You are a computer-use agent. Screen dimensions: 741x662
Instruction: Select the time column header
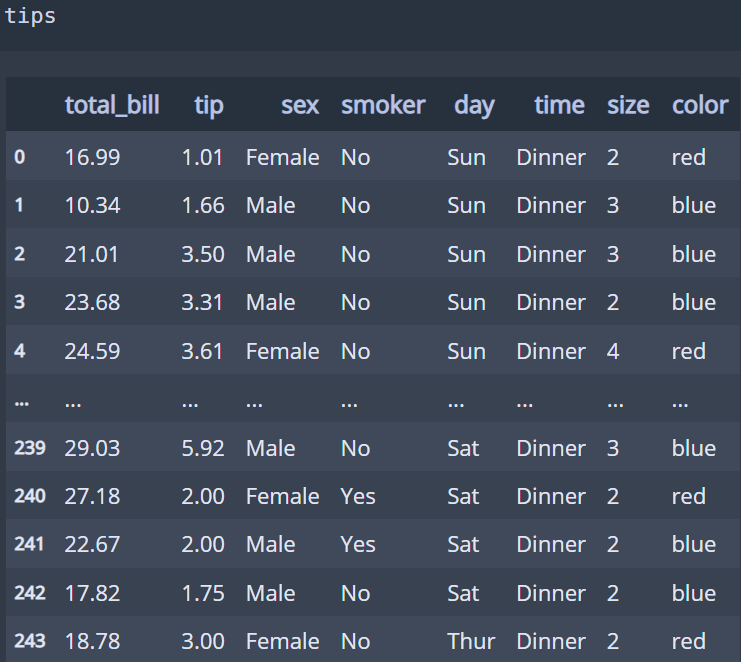pyautogui.click(x=560, y=105)
